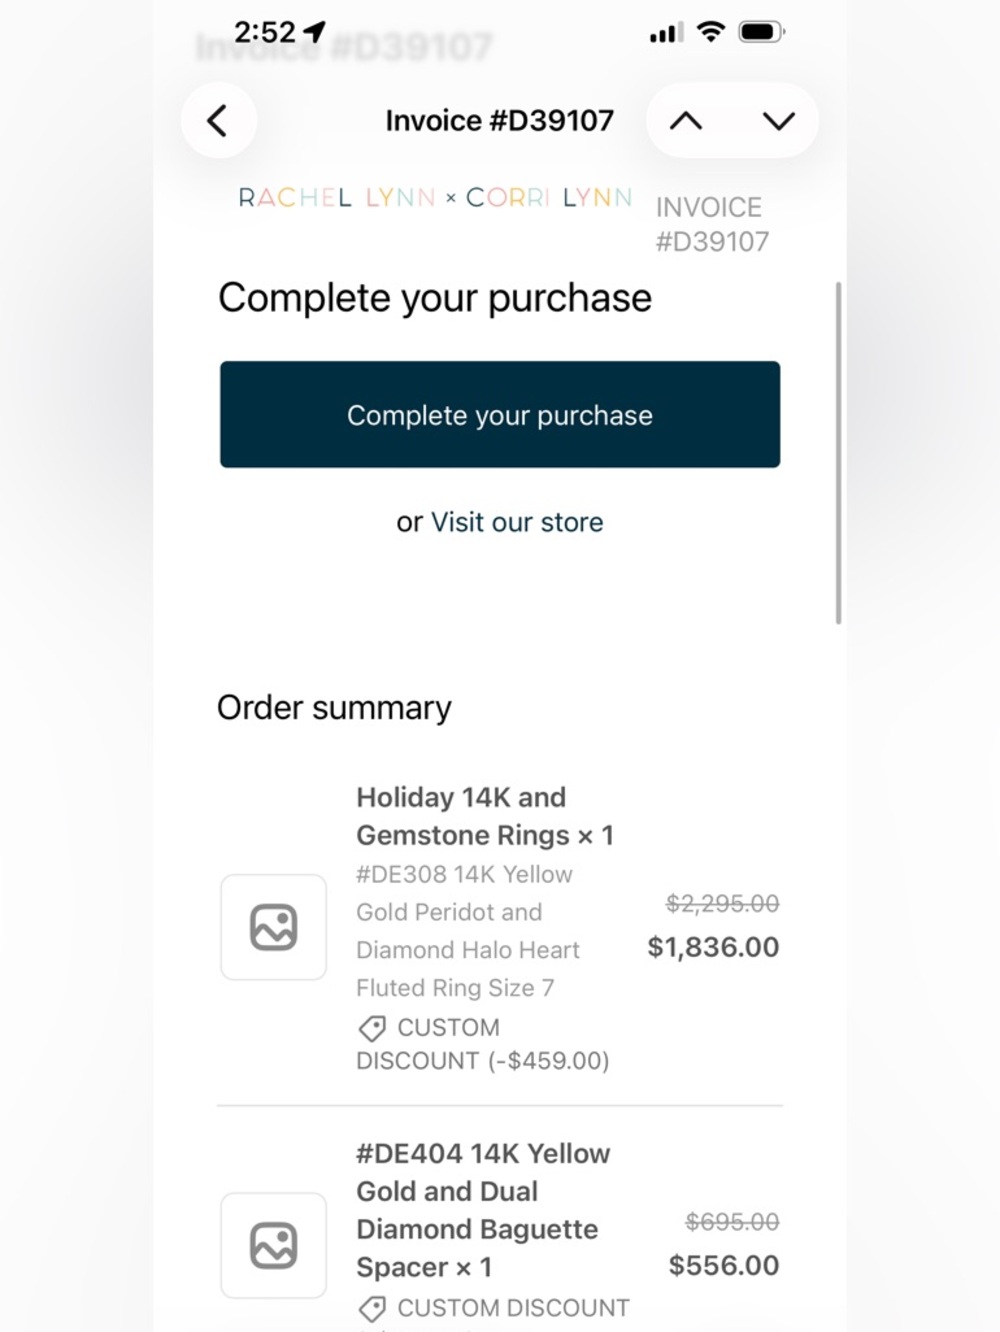Viewport: 1000px width, 1332px height.
Task: Tap the $1,836.00 discounted price
Action: pos(713,947)
